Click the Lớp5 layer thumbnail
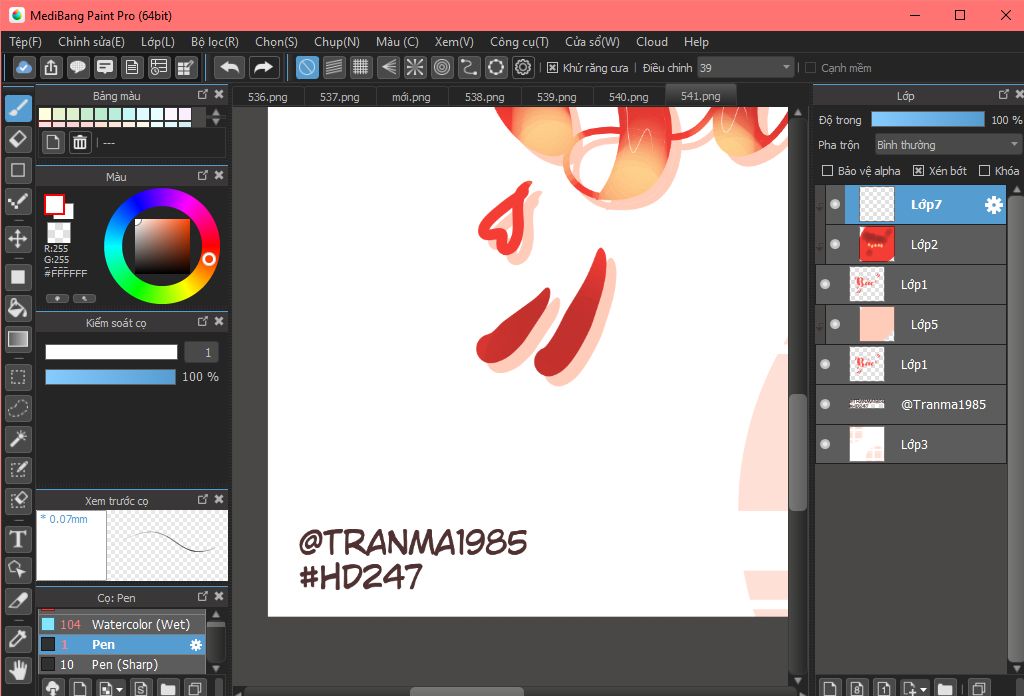1024x696 pixels. (x=876, y=324)
